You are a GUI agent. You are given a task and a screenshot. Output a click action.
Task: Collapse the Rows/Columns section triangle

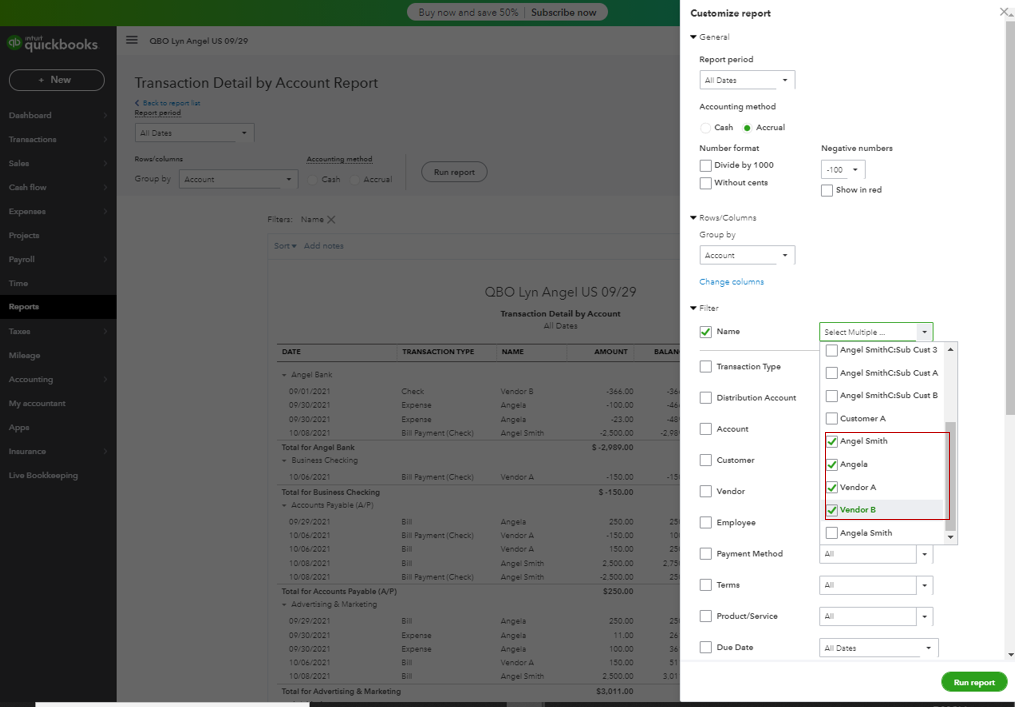[693, 217]
